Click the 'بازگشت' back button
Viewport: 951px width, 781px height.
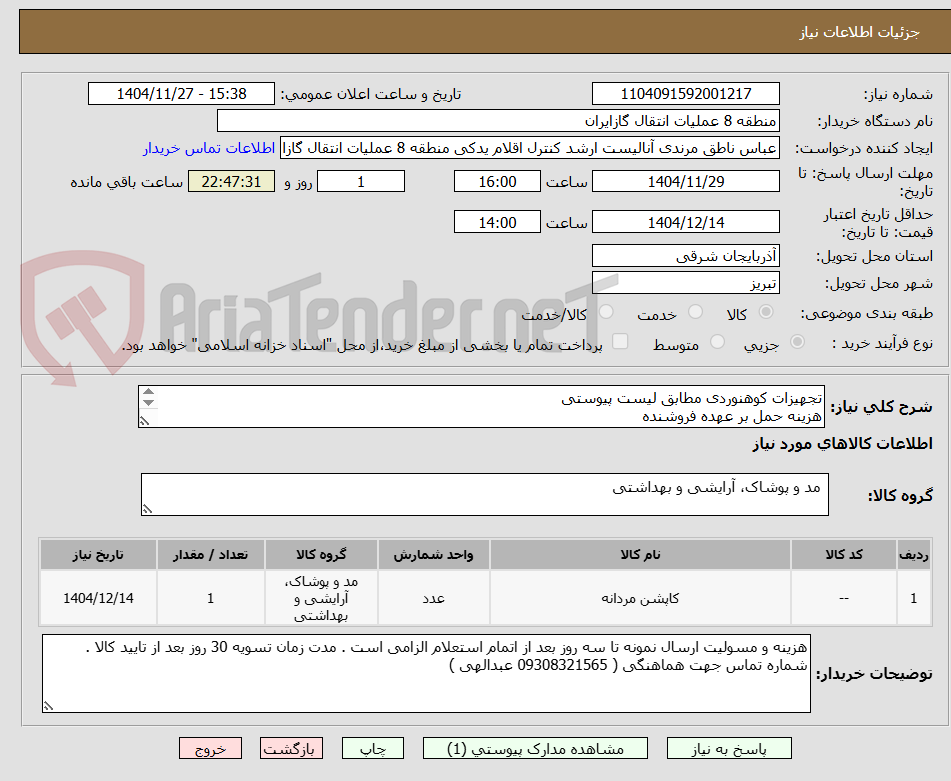[291, 748]
